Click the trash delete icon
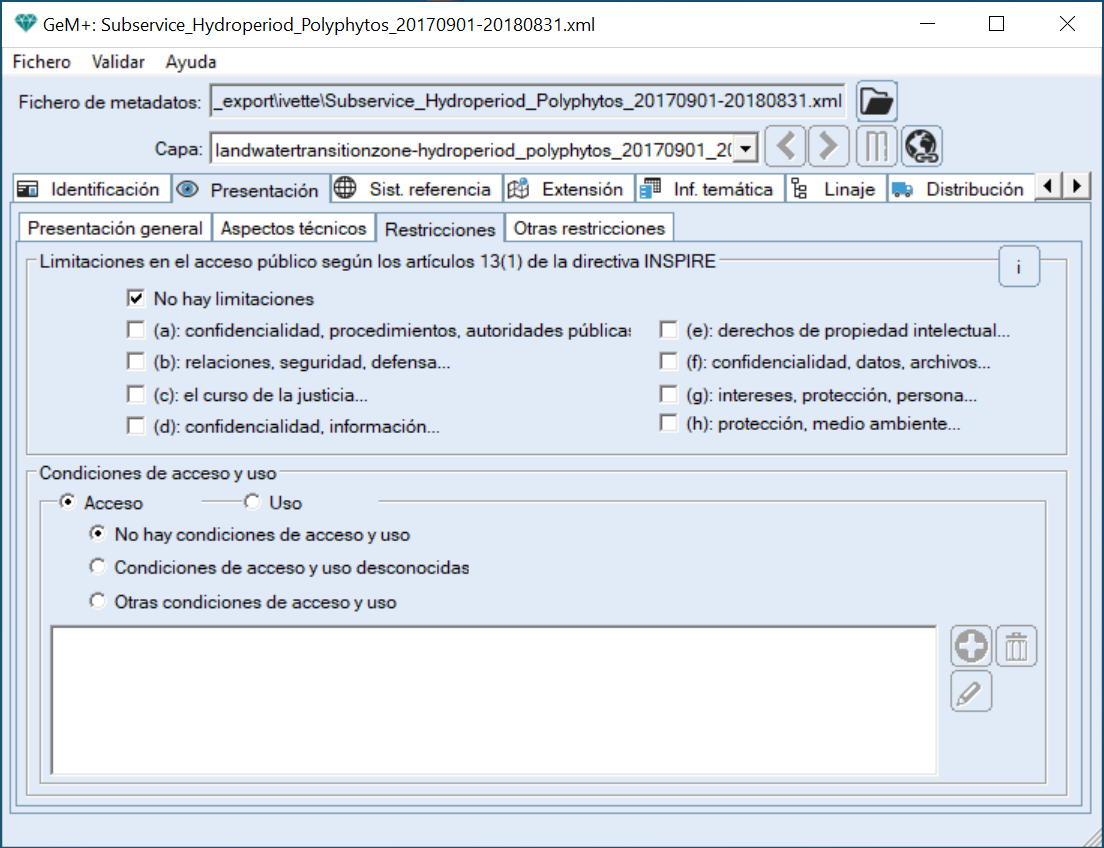This screenshot has height=848, width=1104. tap(1016, 647)
